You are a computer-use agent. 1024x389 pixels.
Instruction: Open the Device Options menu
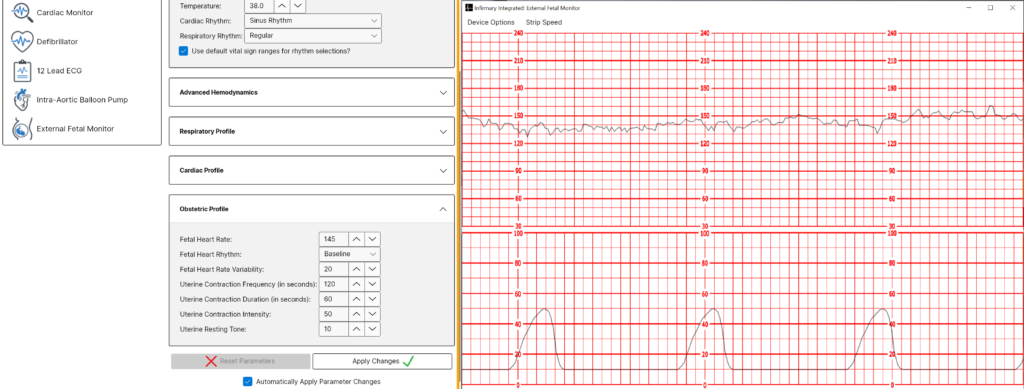tap(490, 22)
